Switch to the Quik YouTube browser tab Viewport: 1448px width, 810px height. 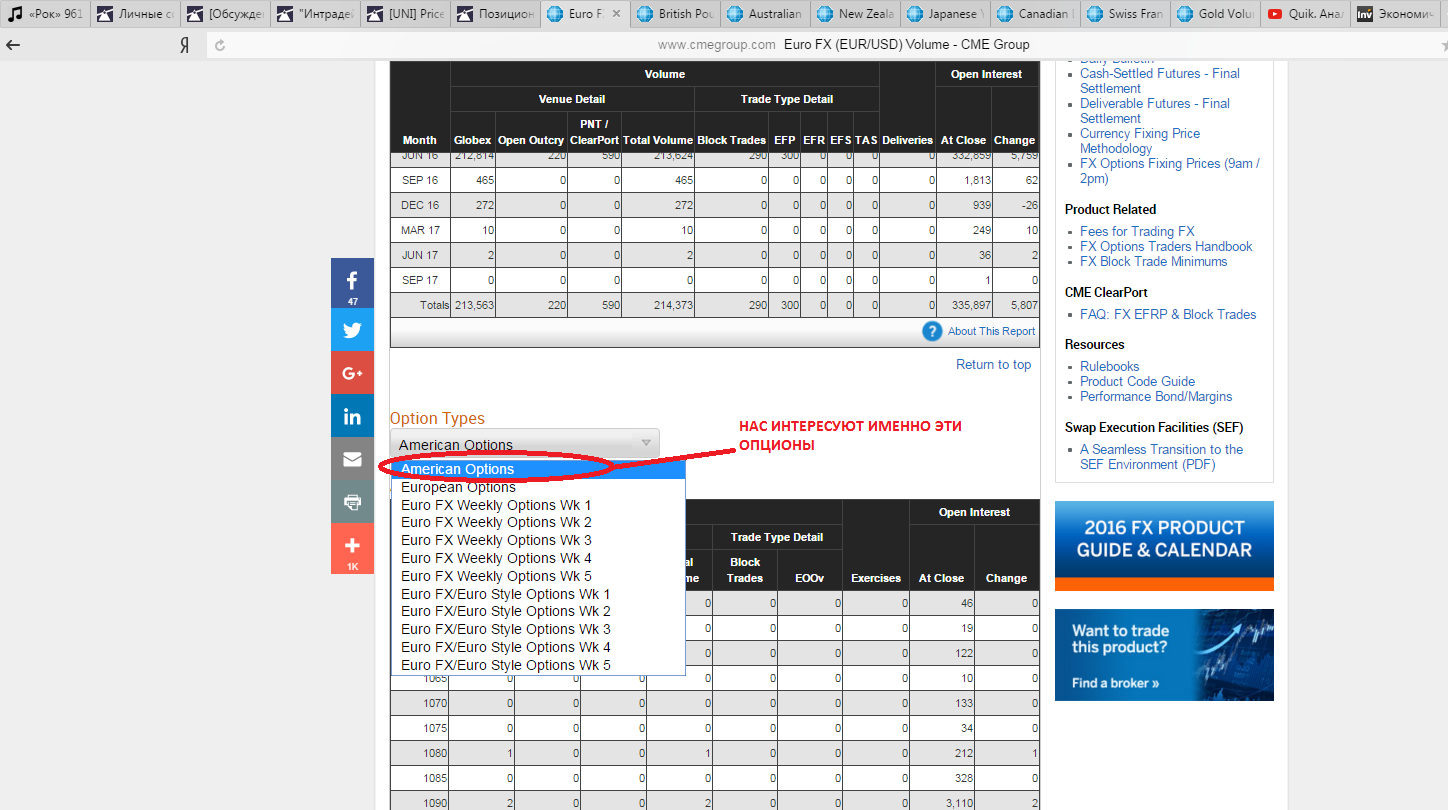1305,14
